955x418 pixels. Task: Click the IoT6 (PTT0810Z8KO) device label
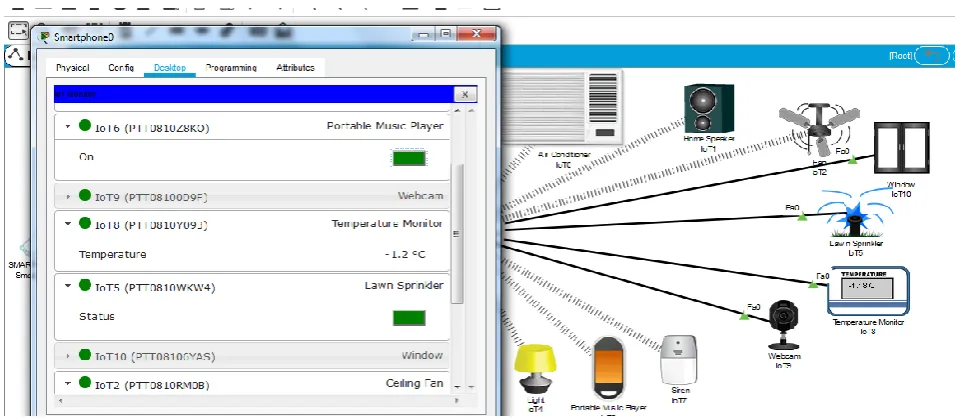point(152,128)
